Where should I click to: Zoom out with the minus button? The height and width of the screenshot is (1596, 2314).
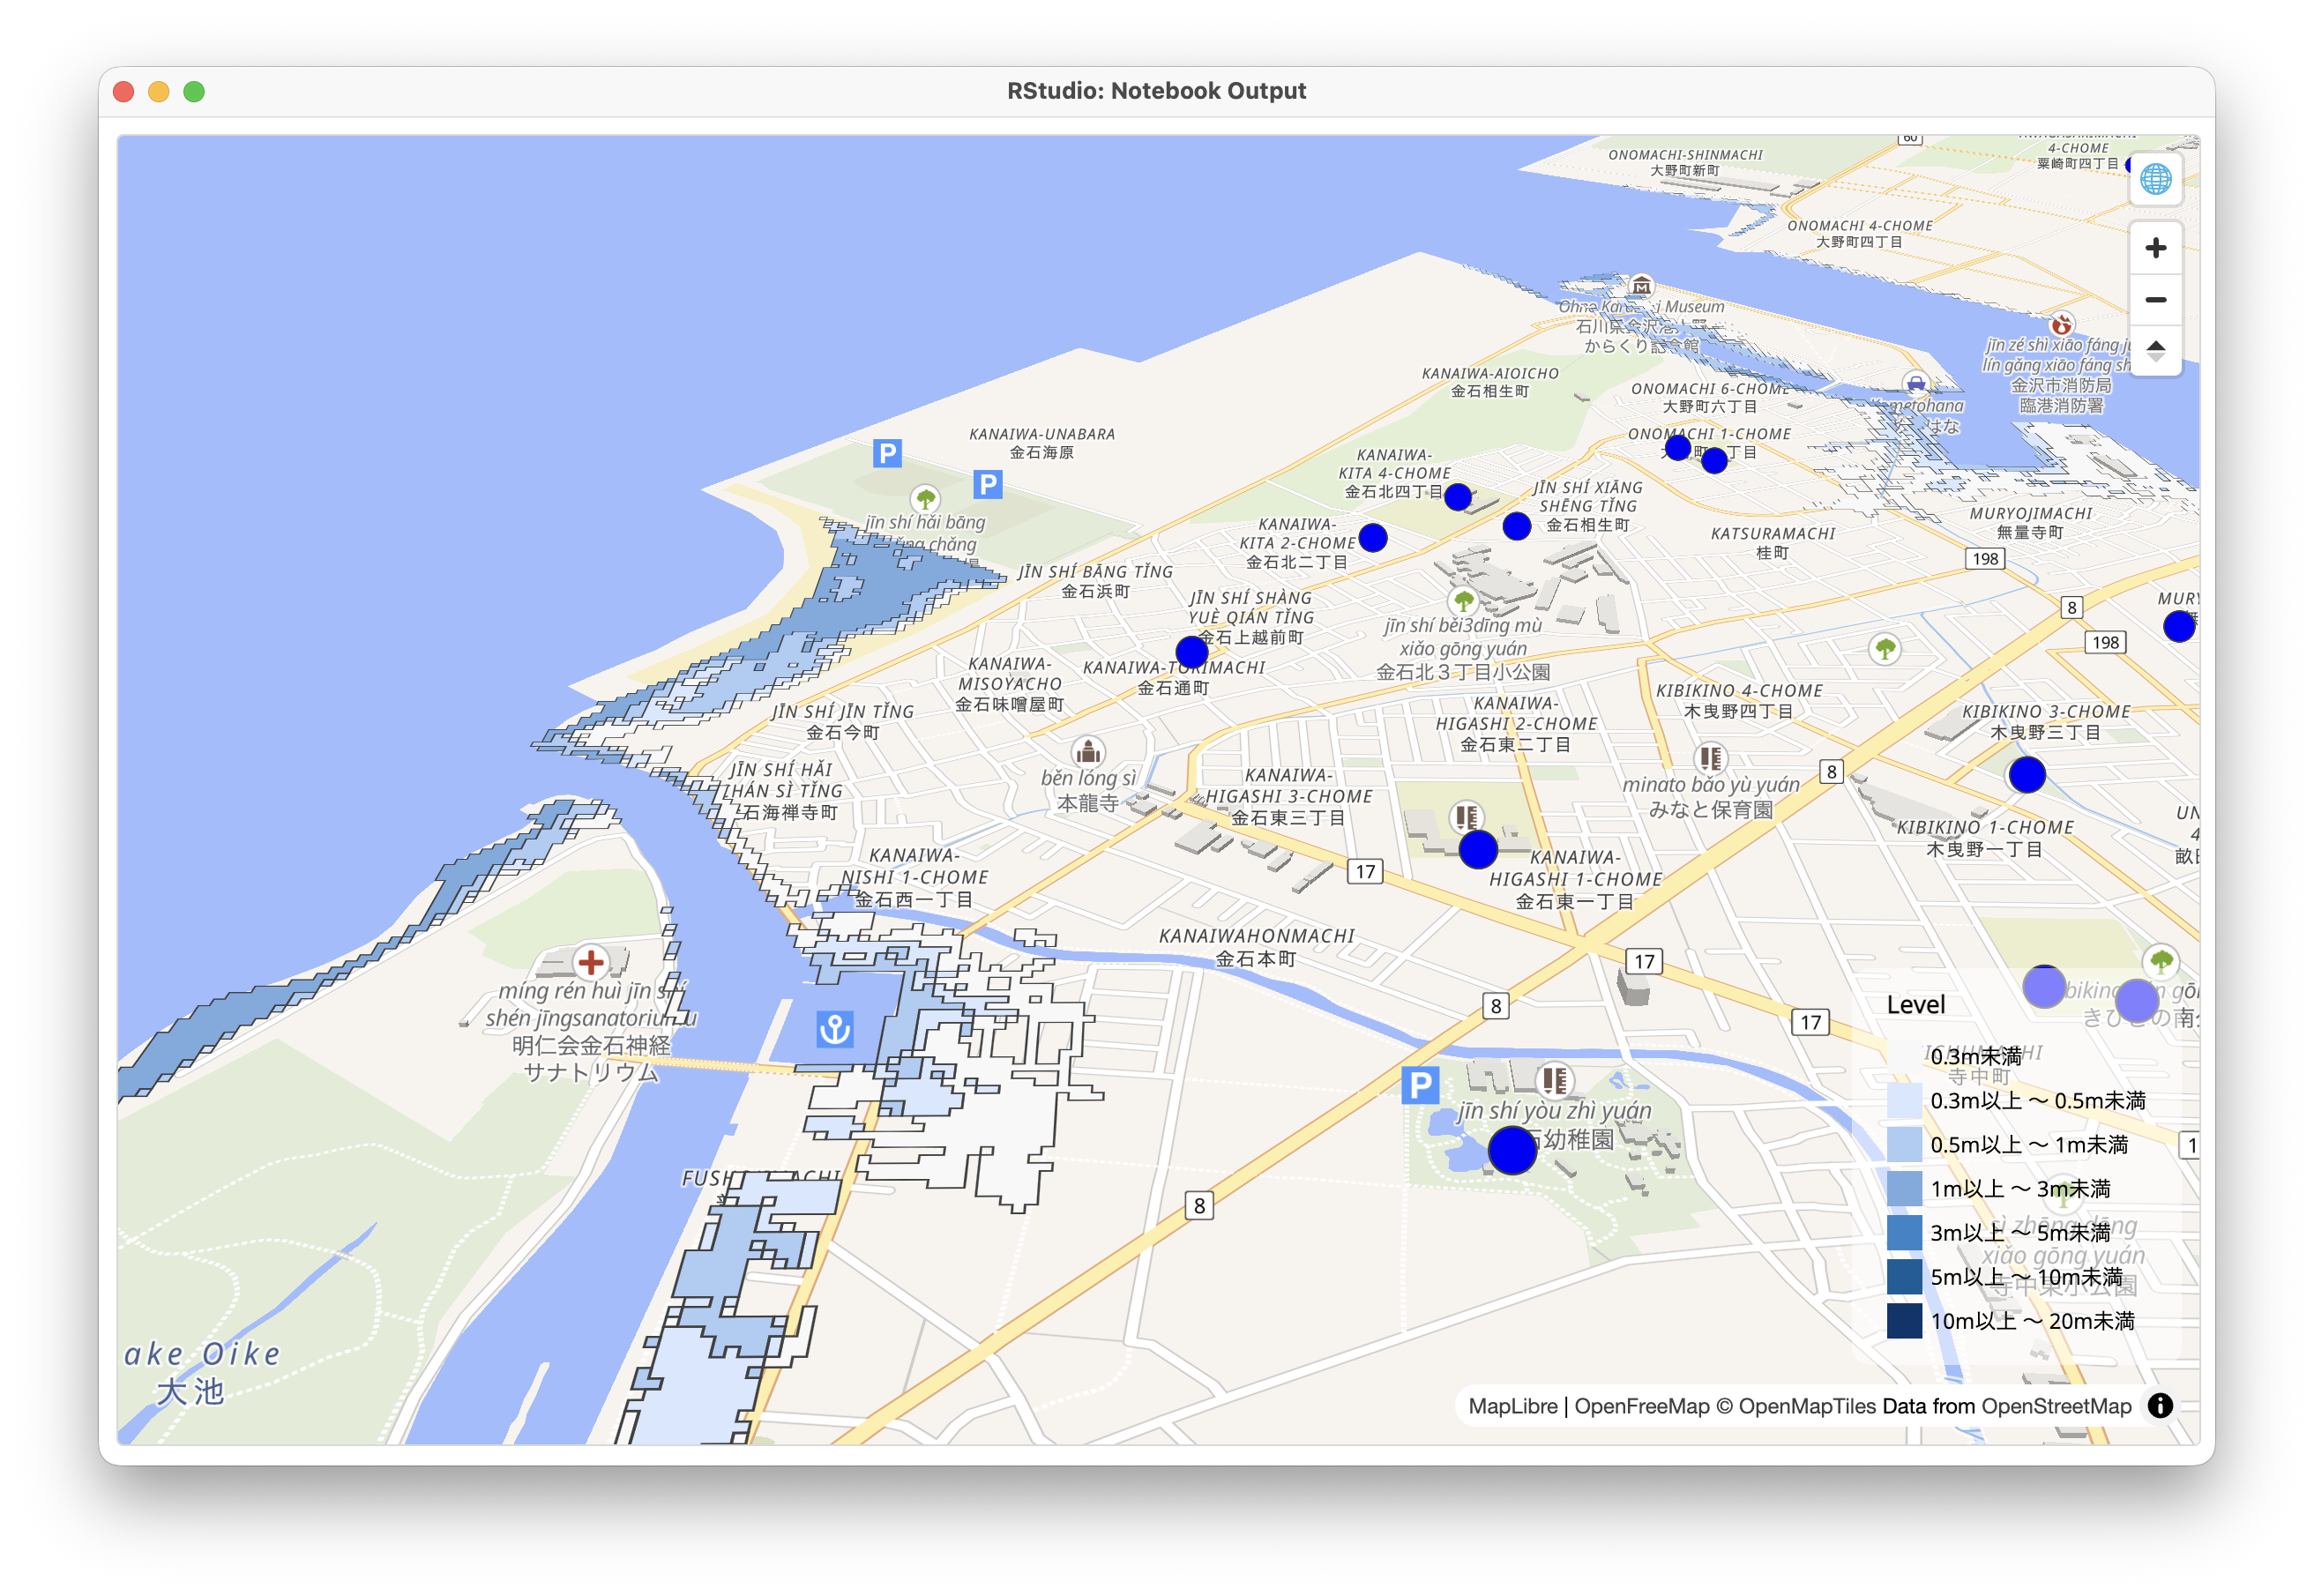(x=2155, y=300)
